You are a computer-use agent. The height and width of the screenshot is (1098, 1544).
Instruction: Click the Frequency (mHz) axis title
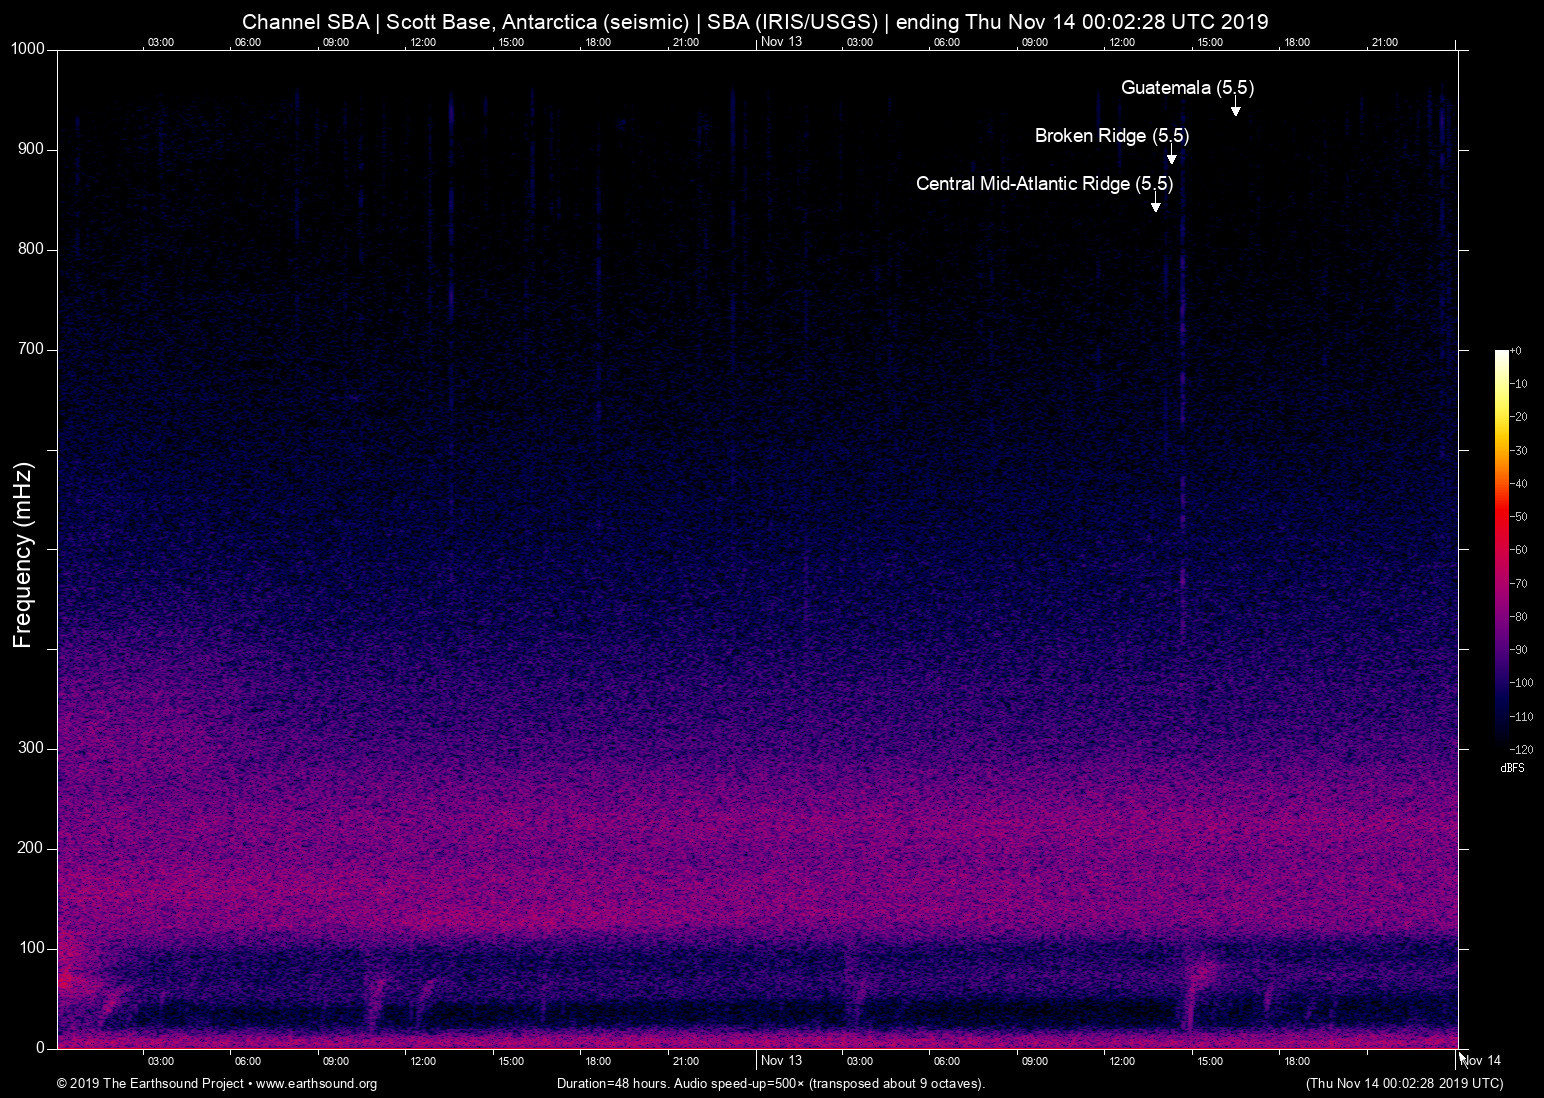click(x=23, y=555)
